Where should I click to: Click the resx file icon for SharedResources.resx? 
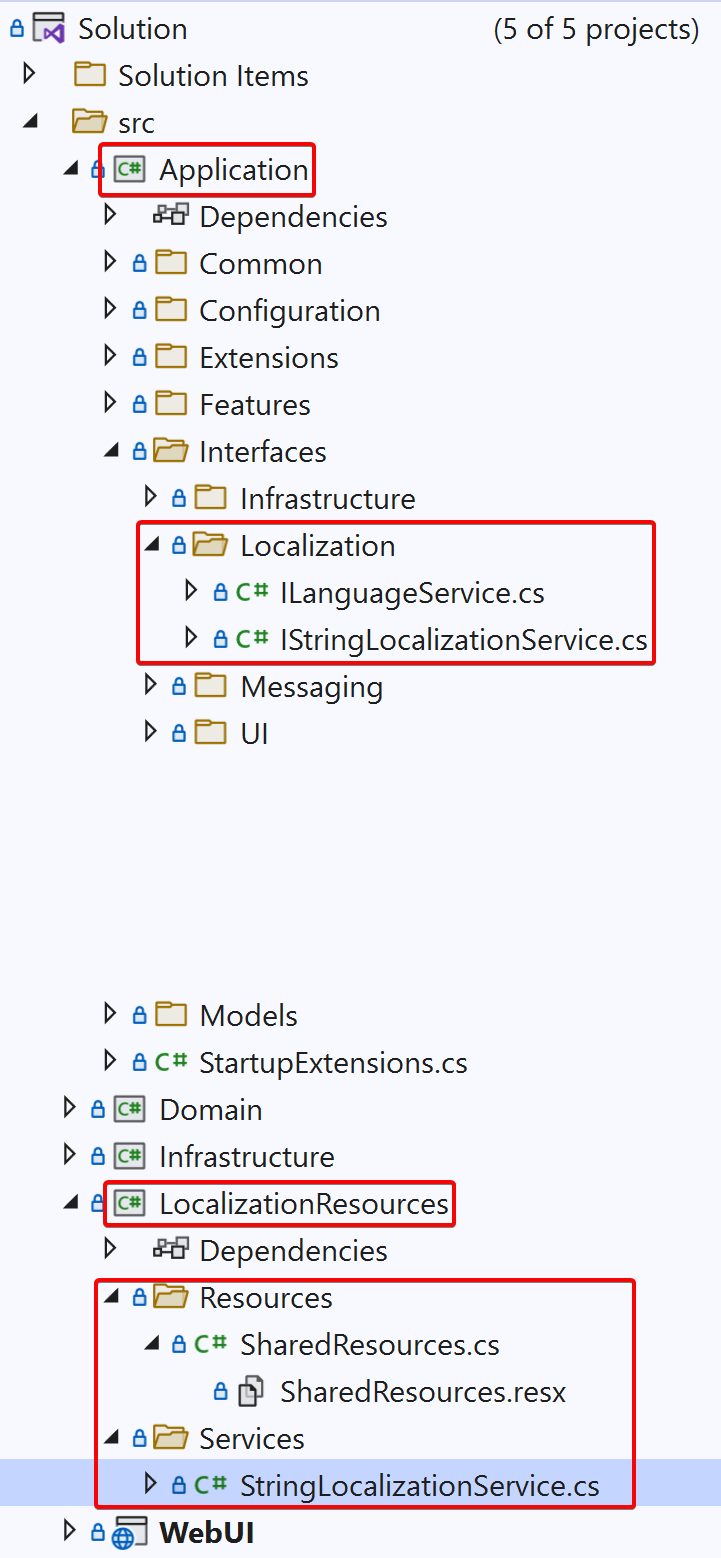(x=248, y=1390)
